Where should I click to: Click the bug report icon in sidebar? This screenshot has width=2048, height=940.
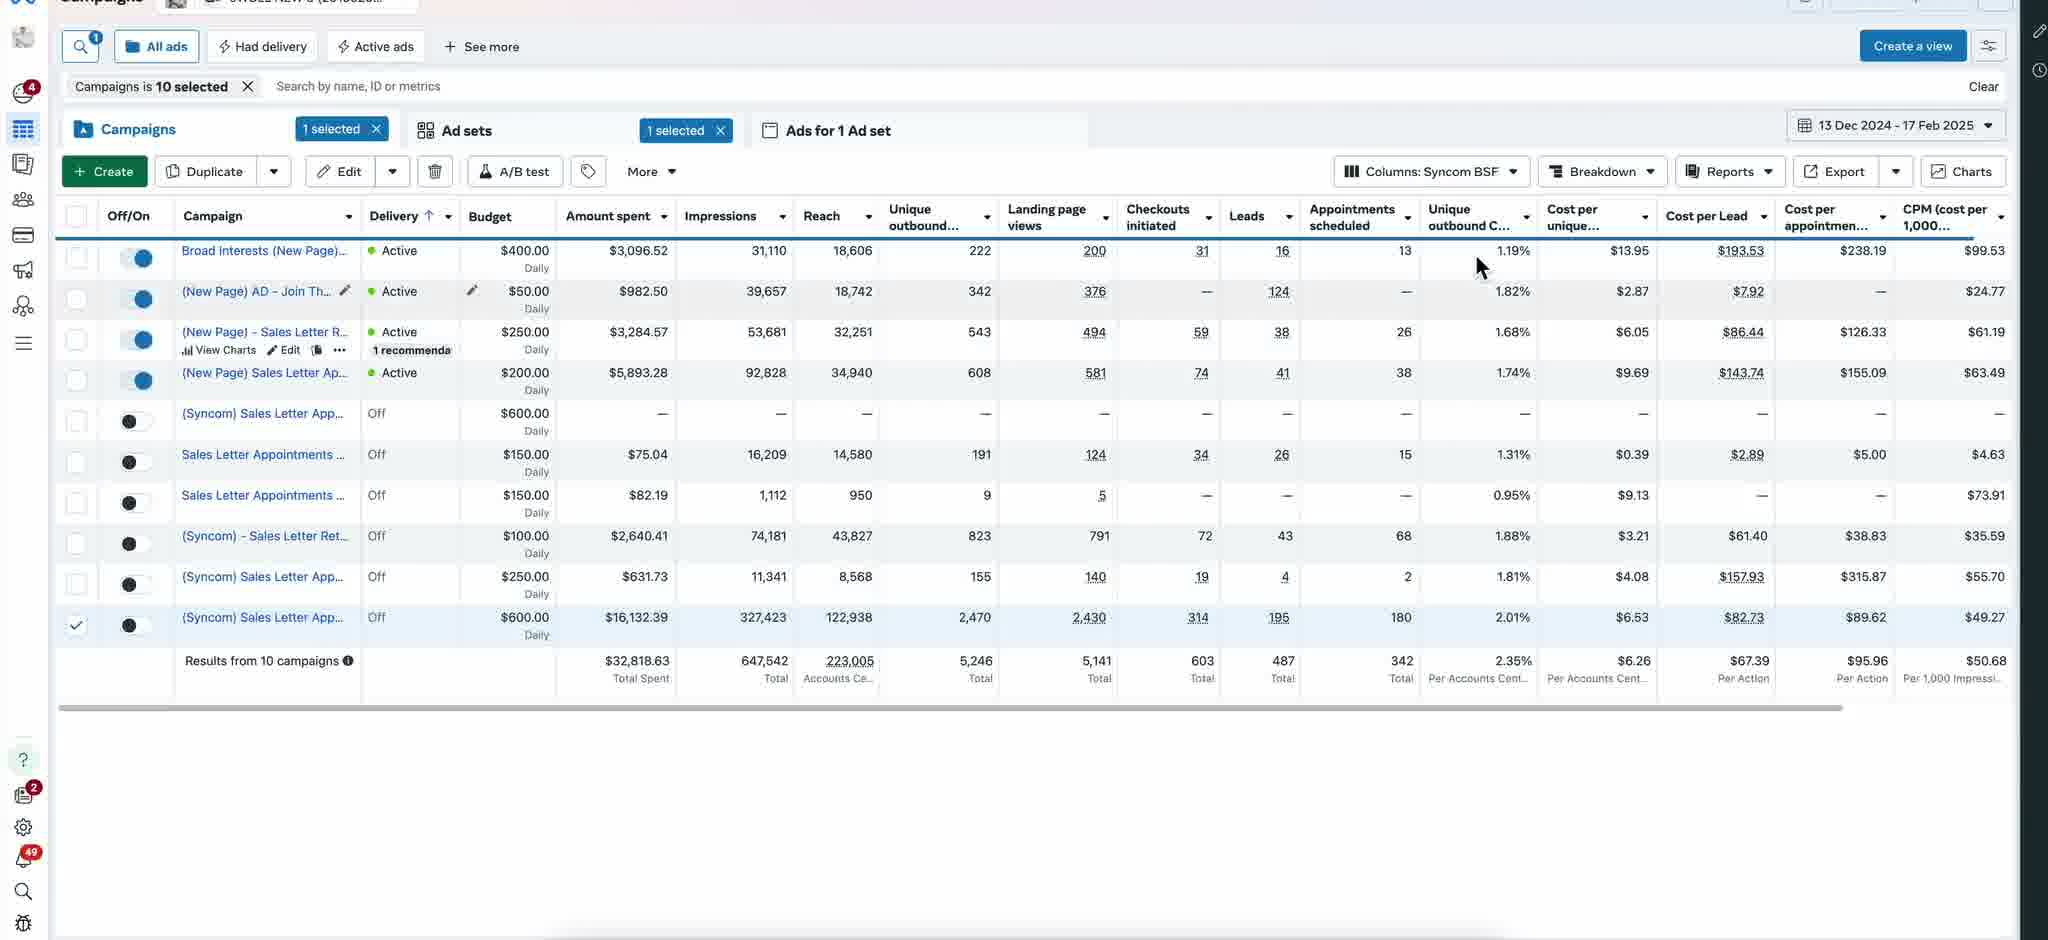click(x=23, y=923)
